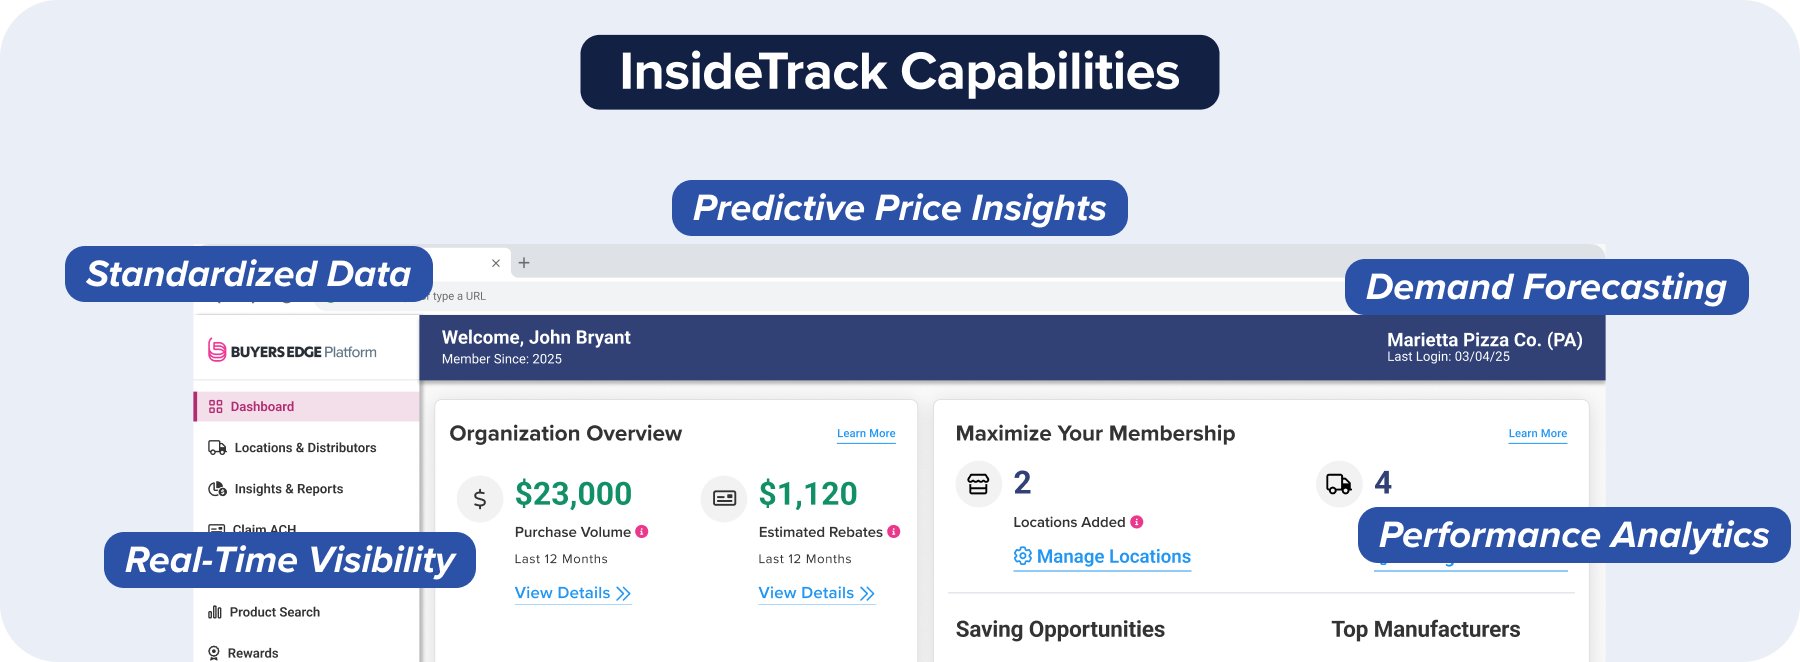Click the storefront icon showing 2 locations
The width and height of the screenshot is (1800, 662).
(978, 483)
